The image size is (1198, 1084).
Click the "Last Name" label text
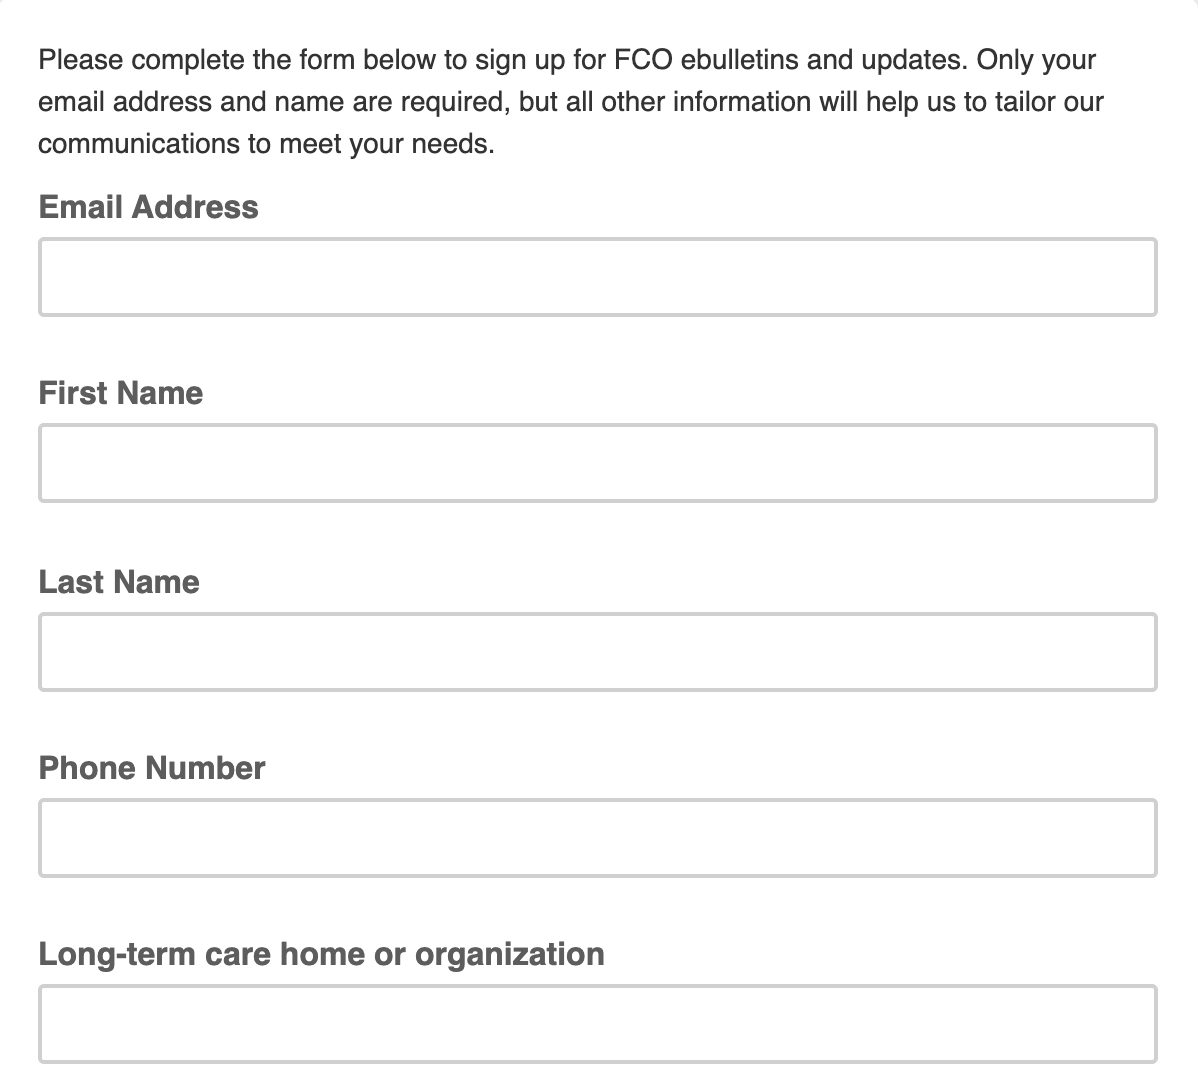click(118, 582)
